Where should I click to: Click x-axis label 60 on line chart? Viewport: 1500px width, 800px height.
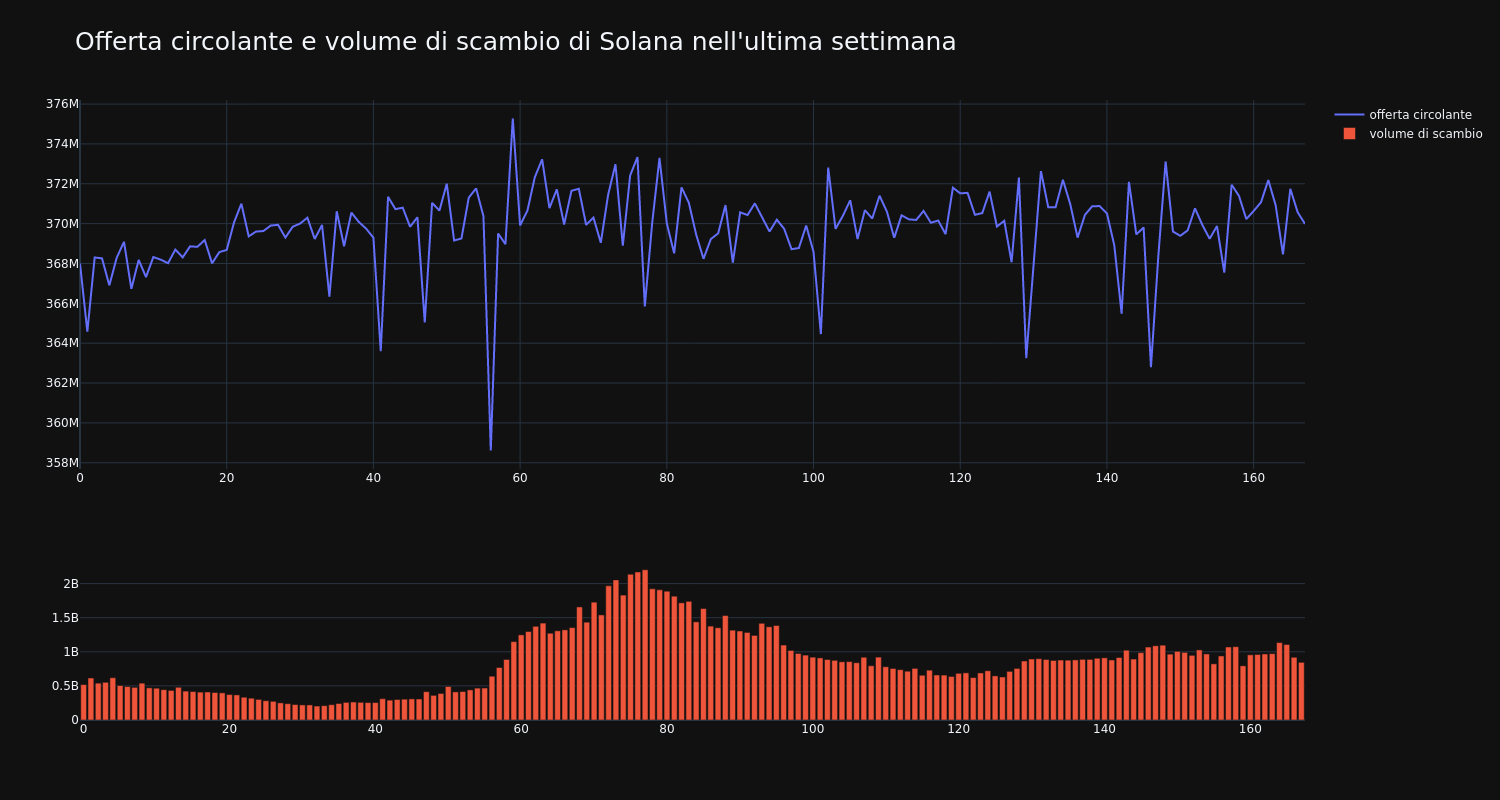[x=520, y=478]
